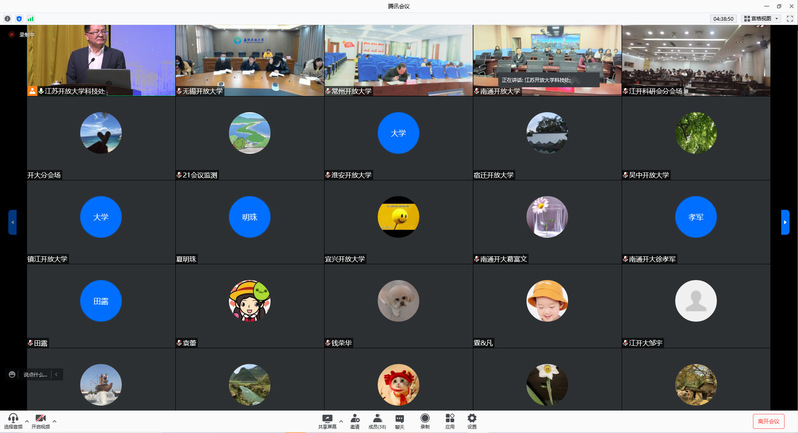Go to previous page of participants
The height and width of the screenshot is (433, 798).
tap(12, 222)
